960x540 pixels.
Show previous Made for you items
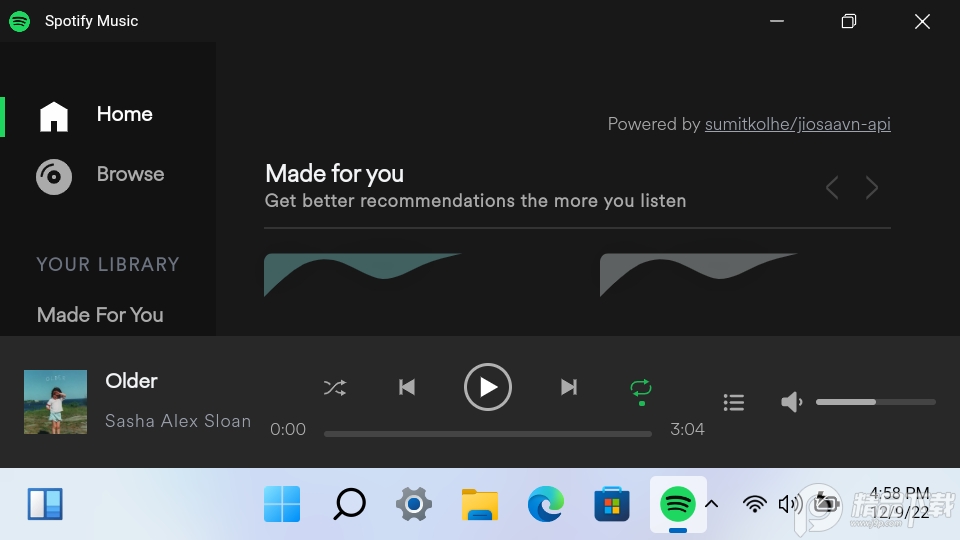[831, 187]
